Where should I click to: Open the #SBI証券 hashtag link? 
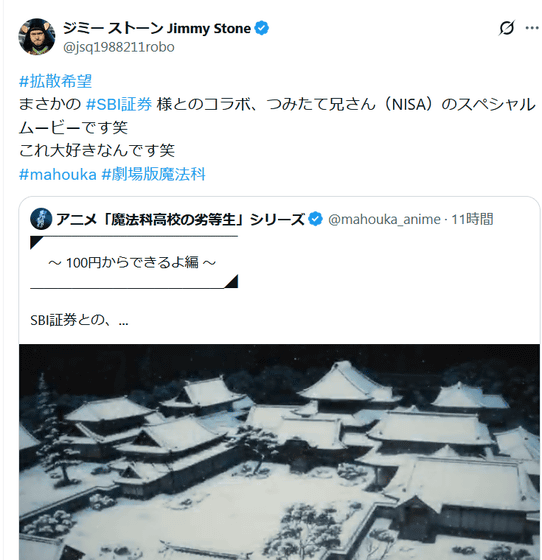119,104
